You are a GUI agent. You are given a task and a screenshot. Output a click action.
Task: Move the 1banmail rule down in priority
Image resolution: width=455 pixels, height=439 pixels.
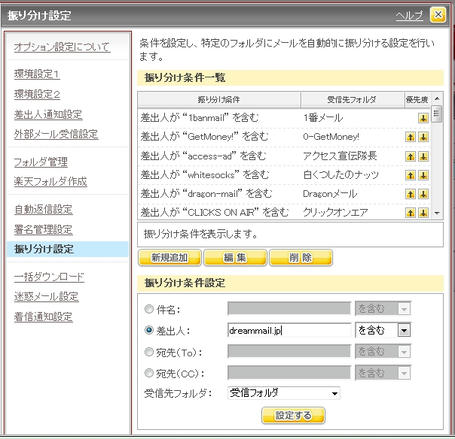423,118
